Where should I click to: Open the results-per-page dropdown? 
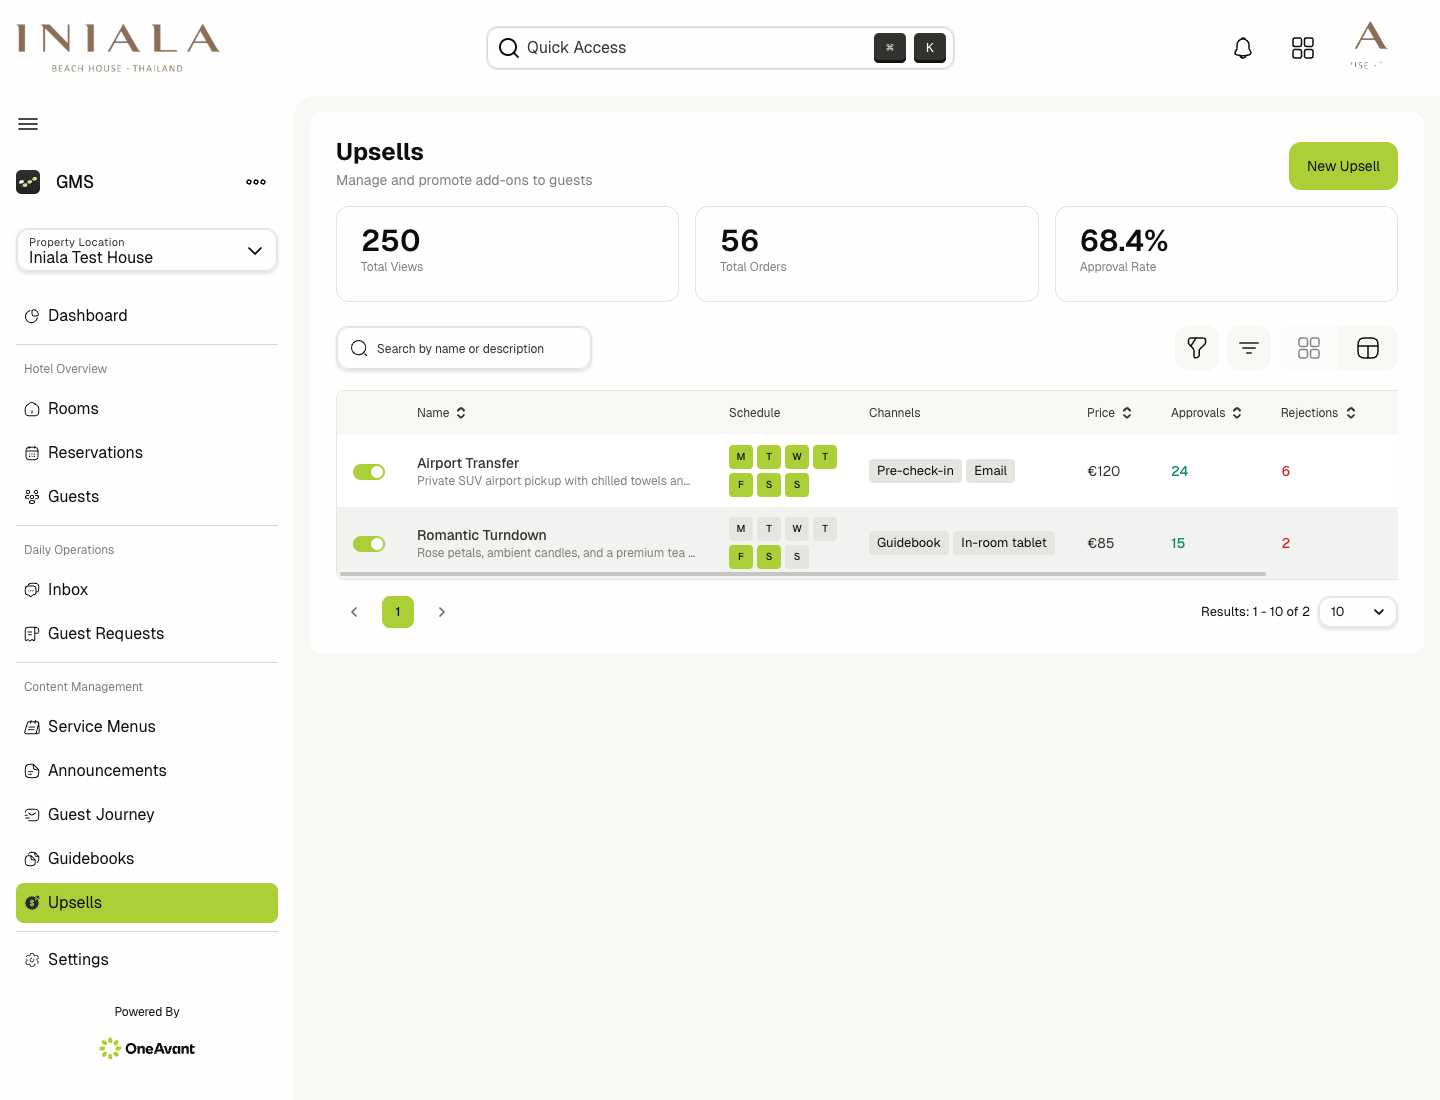coord(1357,612)
